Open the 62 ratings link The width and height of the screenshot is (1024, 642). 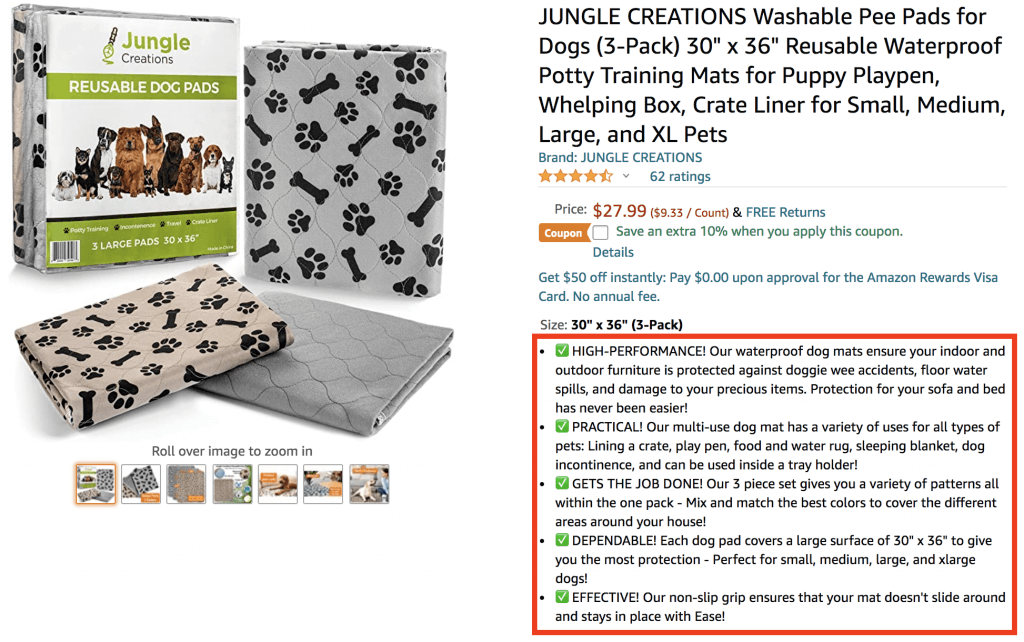pos(680,176)
